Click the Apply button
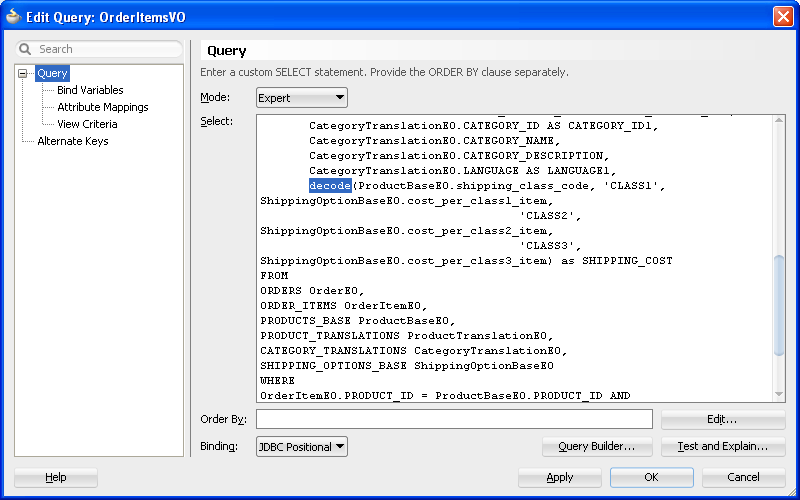This screenshot has width=800, height=500. [560, 478]
